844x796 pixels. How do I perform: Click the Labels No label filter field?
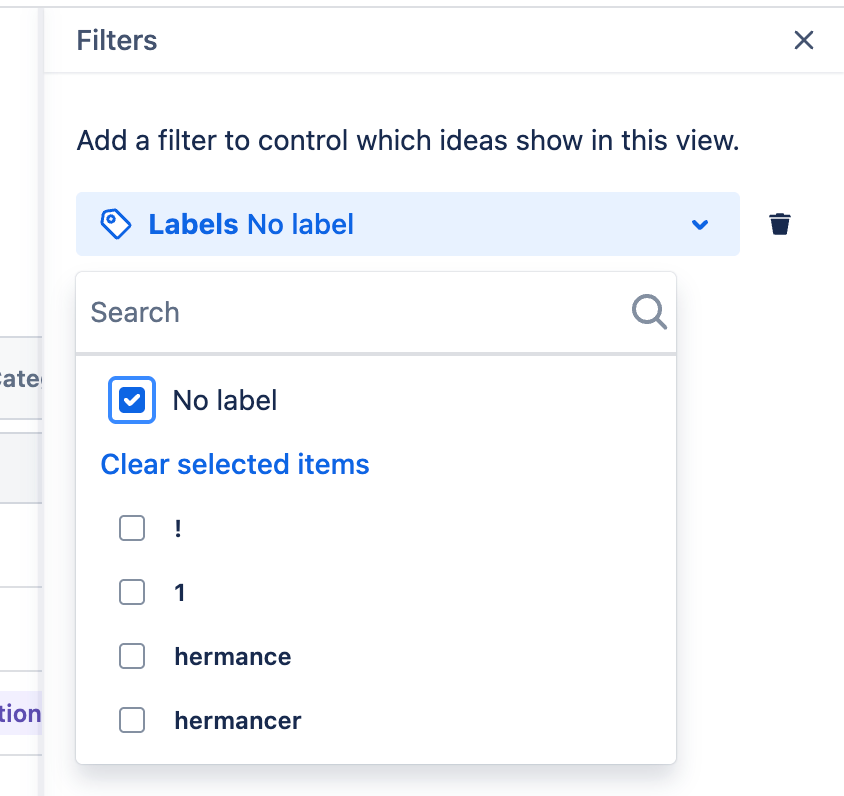point(400,224)
